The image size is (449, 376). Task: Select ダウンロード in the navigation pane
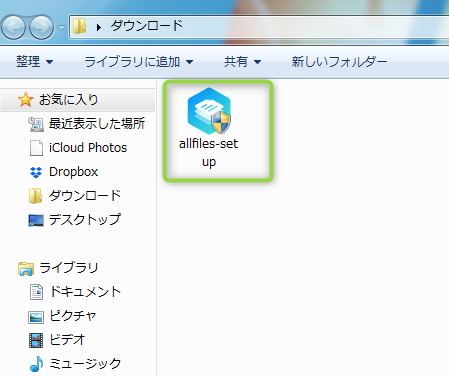(x=85, y=196)
